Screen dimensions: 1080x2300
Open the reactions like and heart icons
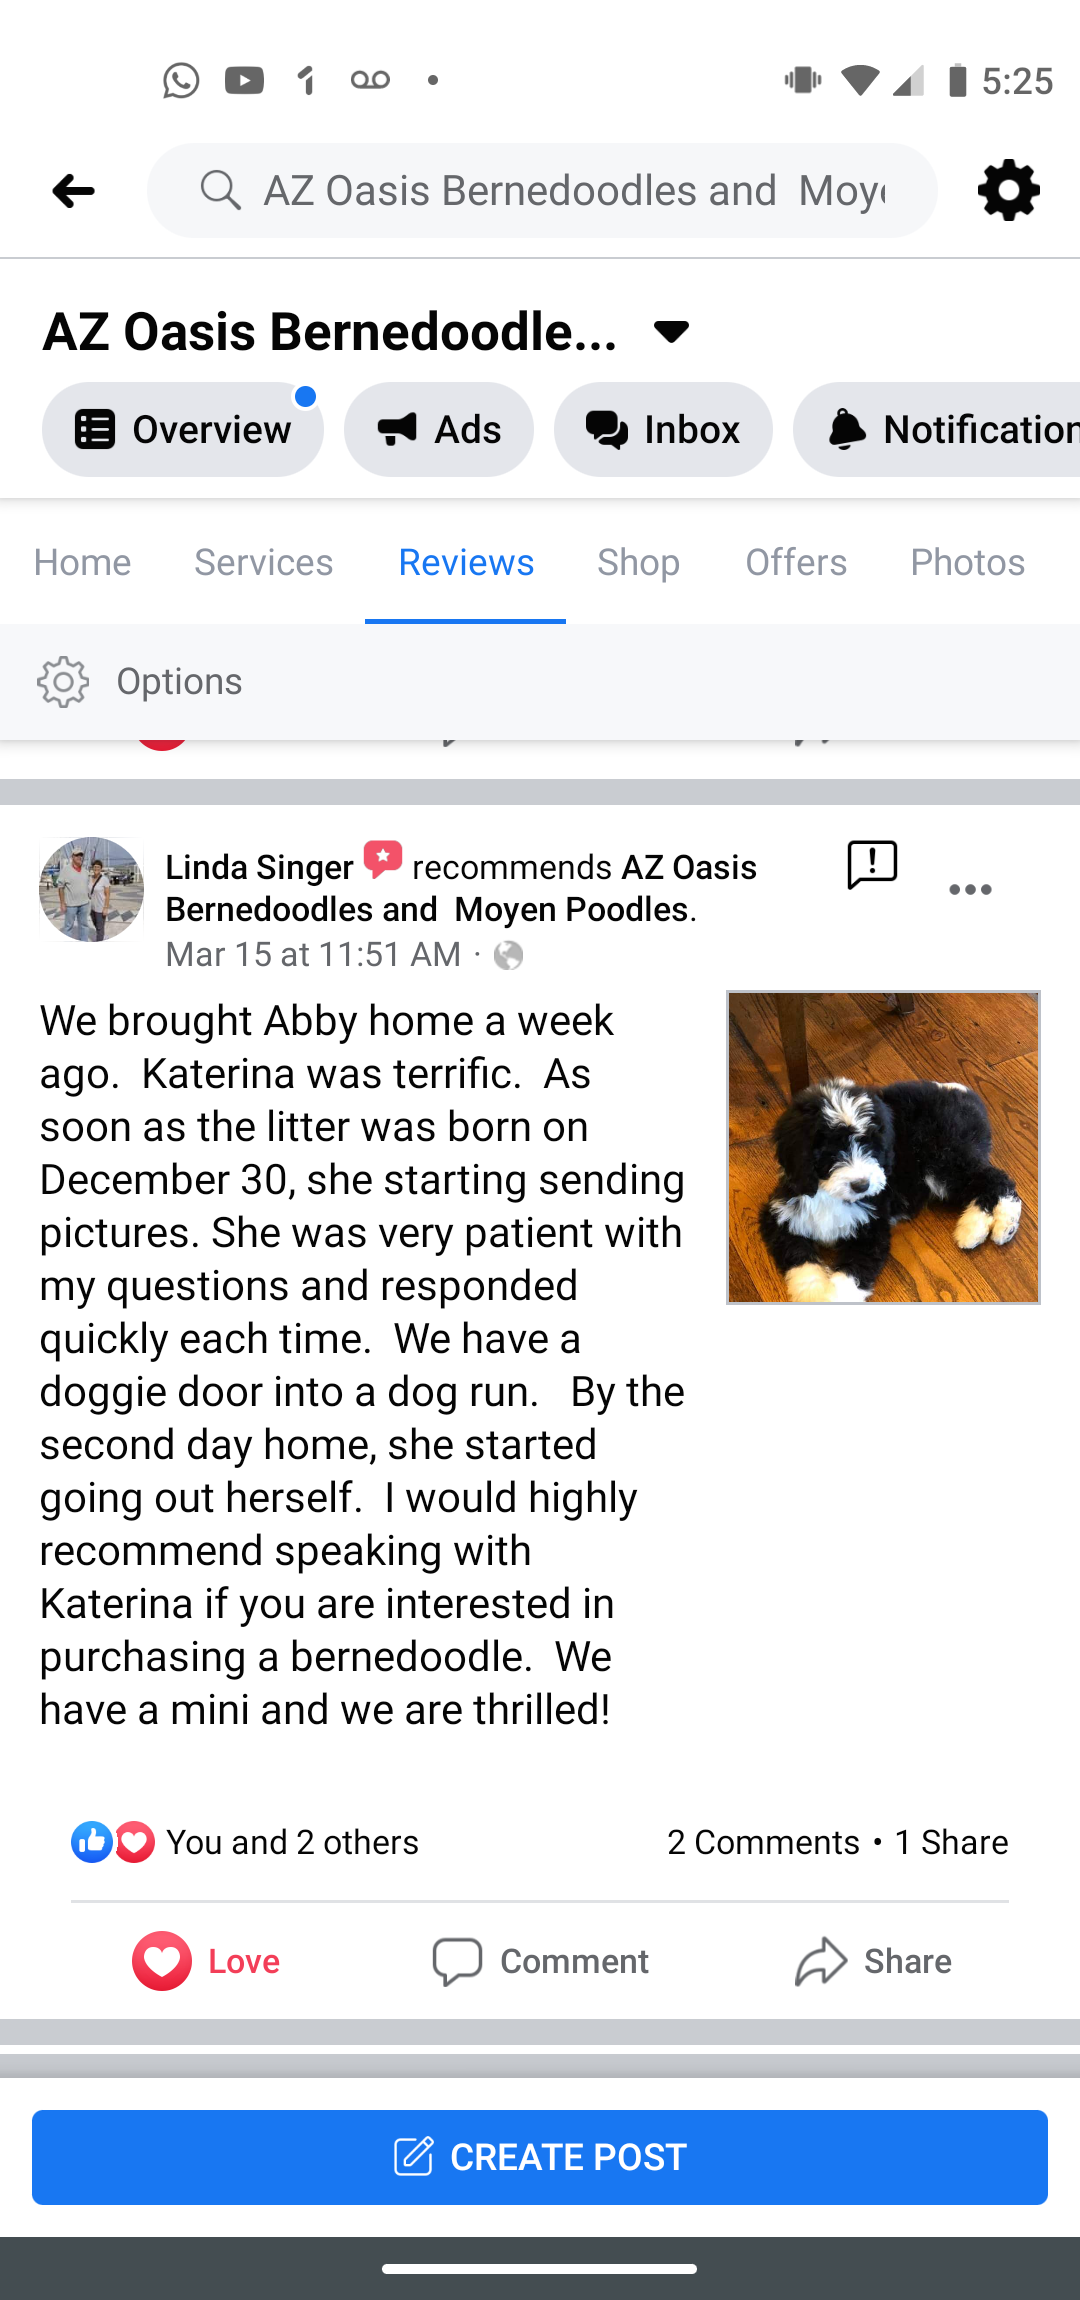(113, 1842)
